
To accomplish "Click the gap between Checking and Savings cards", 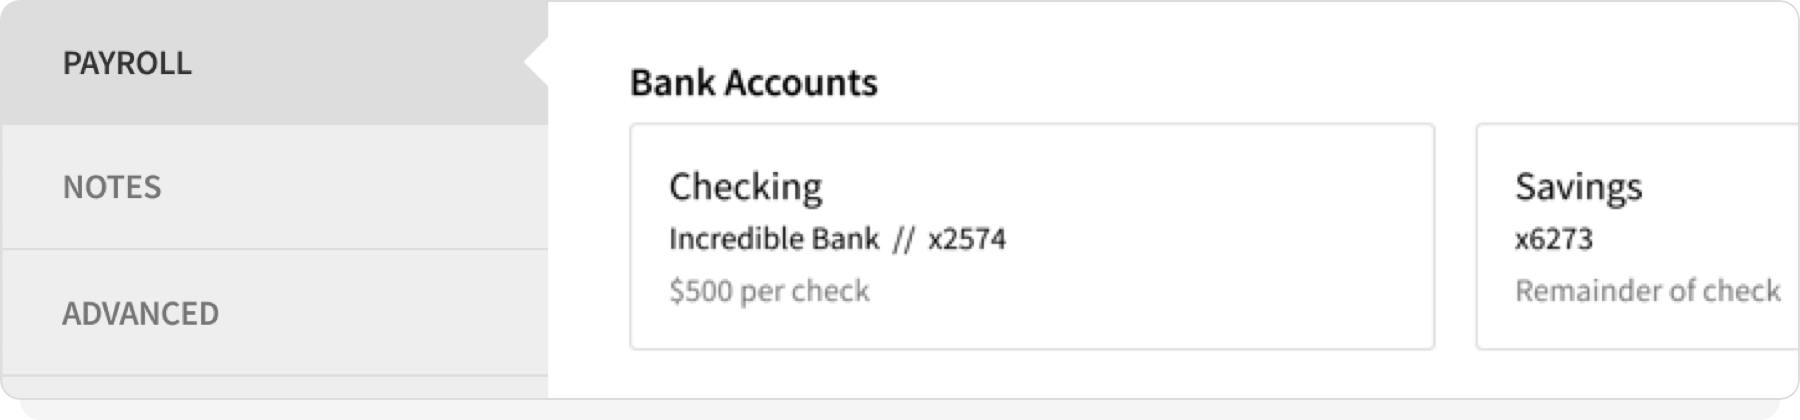I will pos(1455,236).
